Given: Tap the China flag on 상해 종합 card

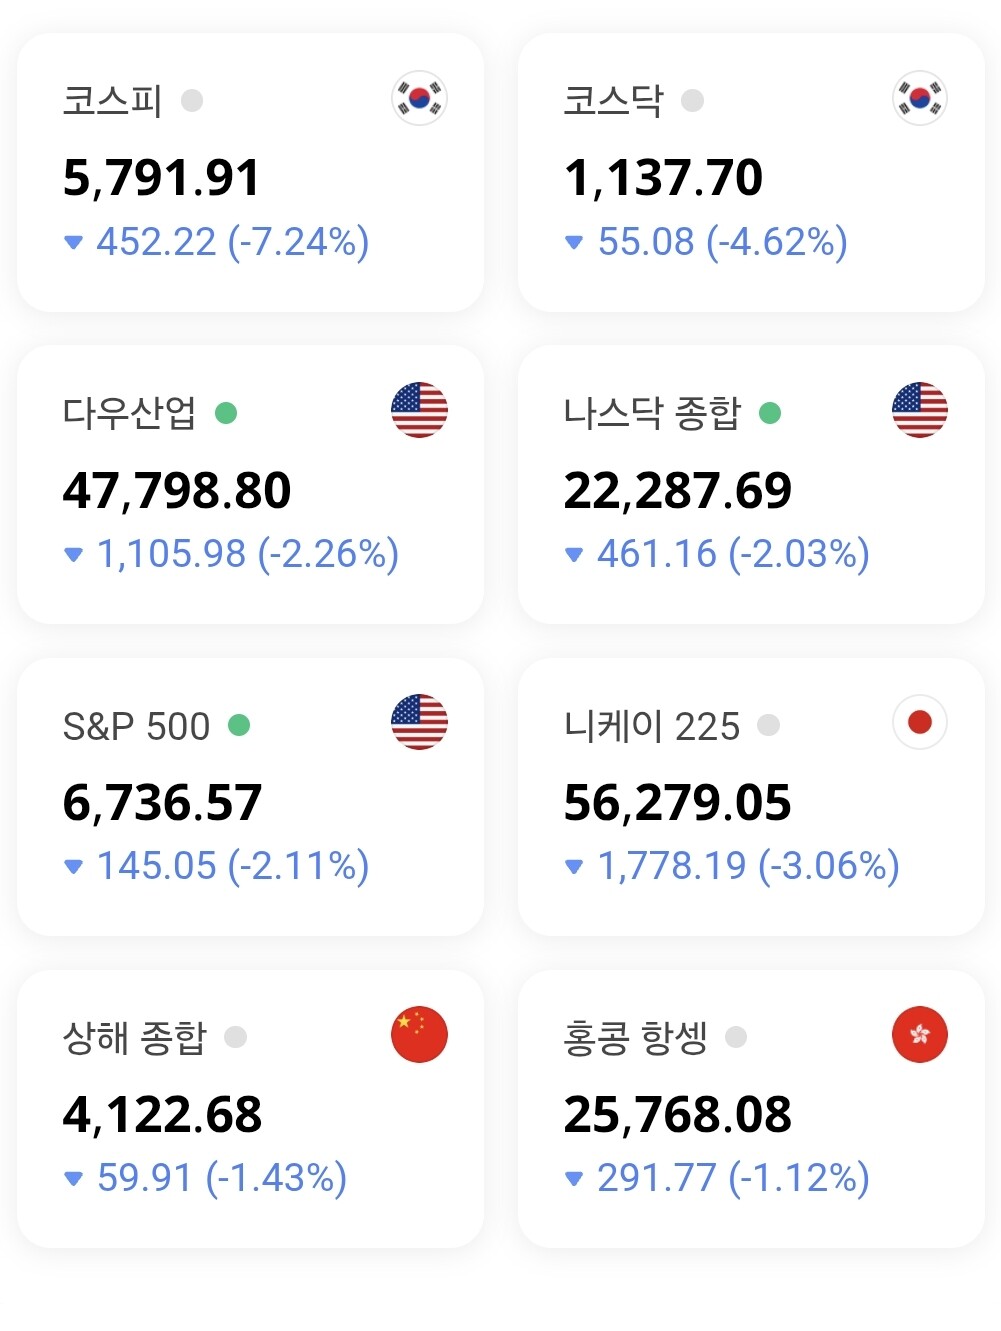Looking at the screenshot, I should (419, 1034).
